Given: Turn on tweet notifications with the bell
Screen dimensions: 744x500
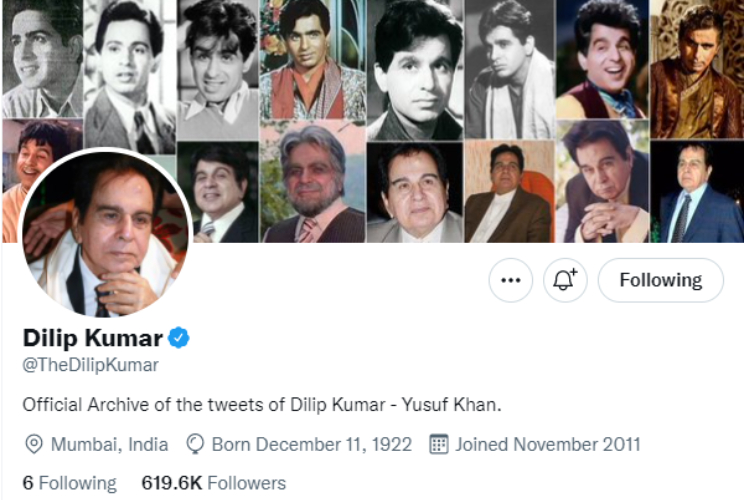Looking at the screenshot, I should coord(565,281).
